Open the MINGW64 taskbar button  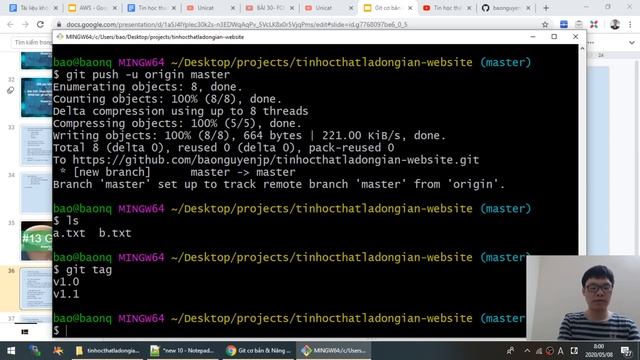pos(334,351)
